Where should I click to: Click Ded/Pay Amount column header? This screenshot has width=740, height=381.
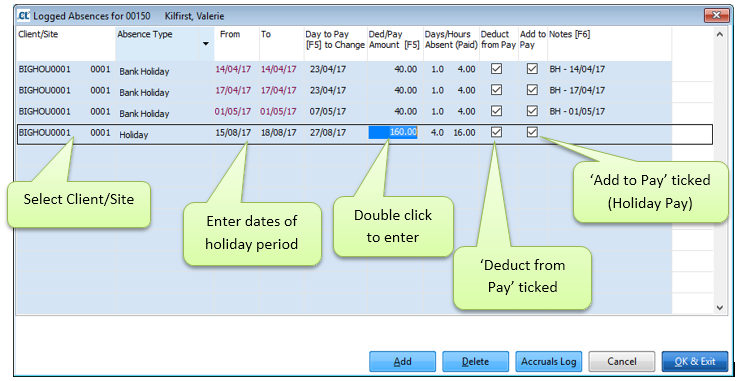tap(395, 44)
